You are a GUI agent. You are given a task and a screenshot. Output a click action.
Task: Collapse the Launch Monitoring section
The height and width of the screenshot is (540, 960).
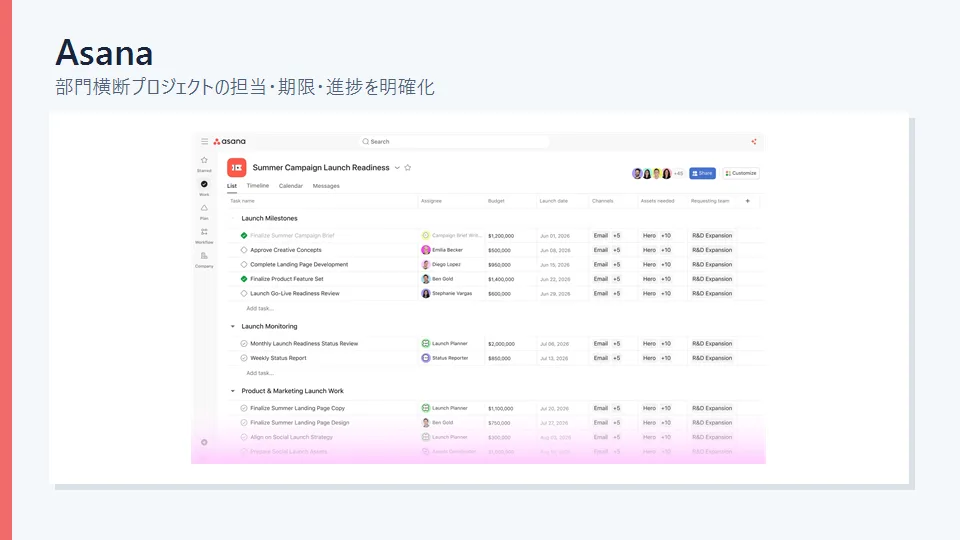(x=233, y=326)
